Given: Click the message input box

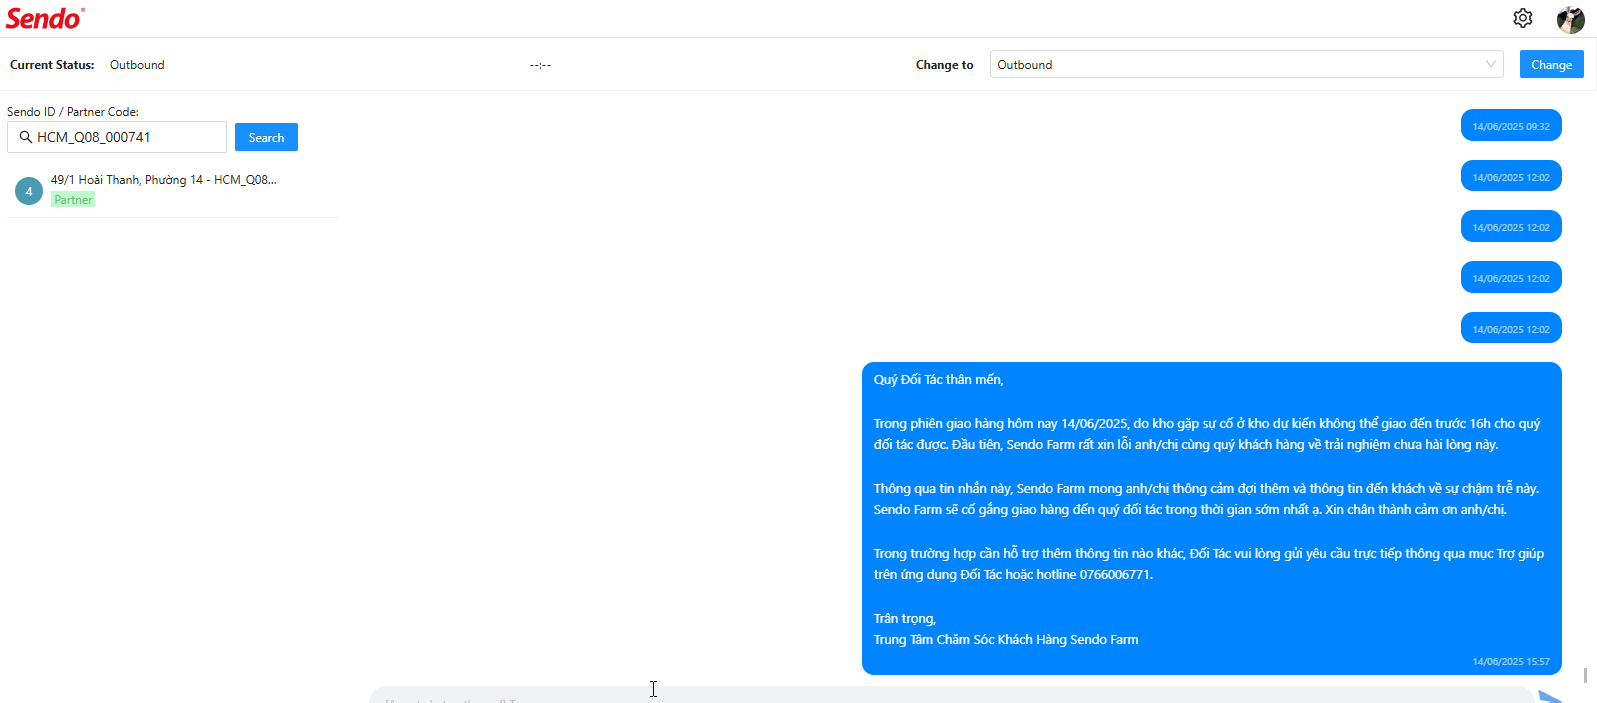Looking at the screenshot, I should [950, 696].
